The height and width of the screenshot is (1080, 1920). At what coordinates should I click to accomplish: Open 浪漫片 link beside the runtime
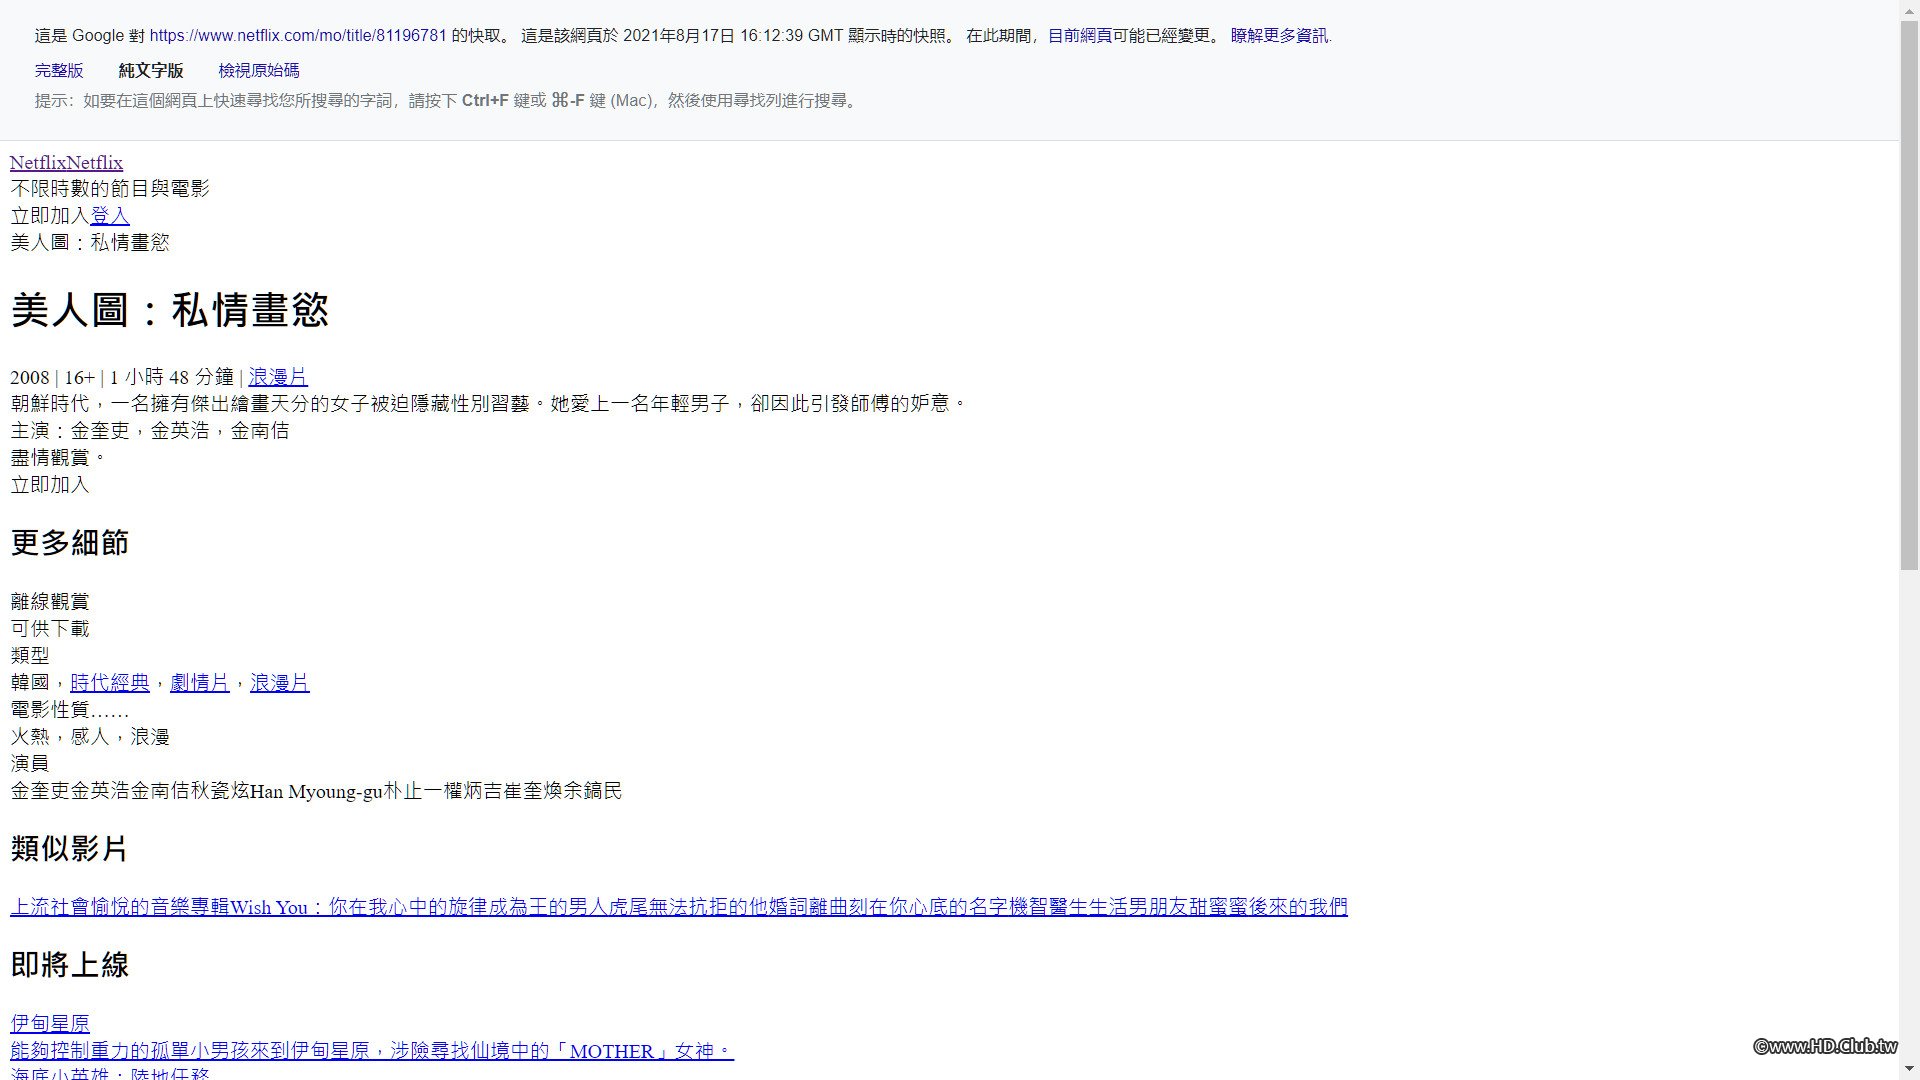tap(278, 377)
